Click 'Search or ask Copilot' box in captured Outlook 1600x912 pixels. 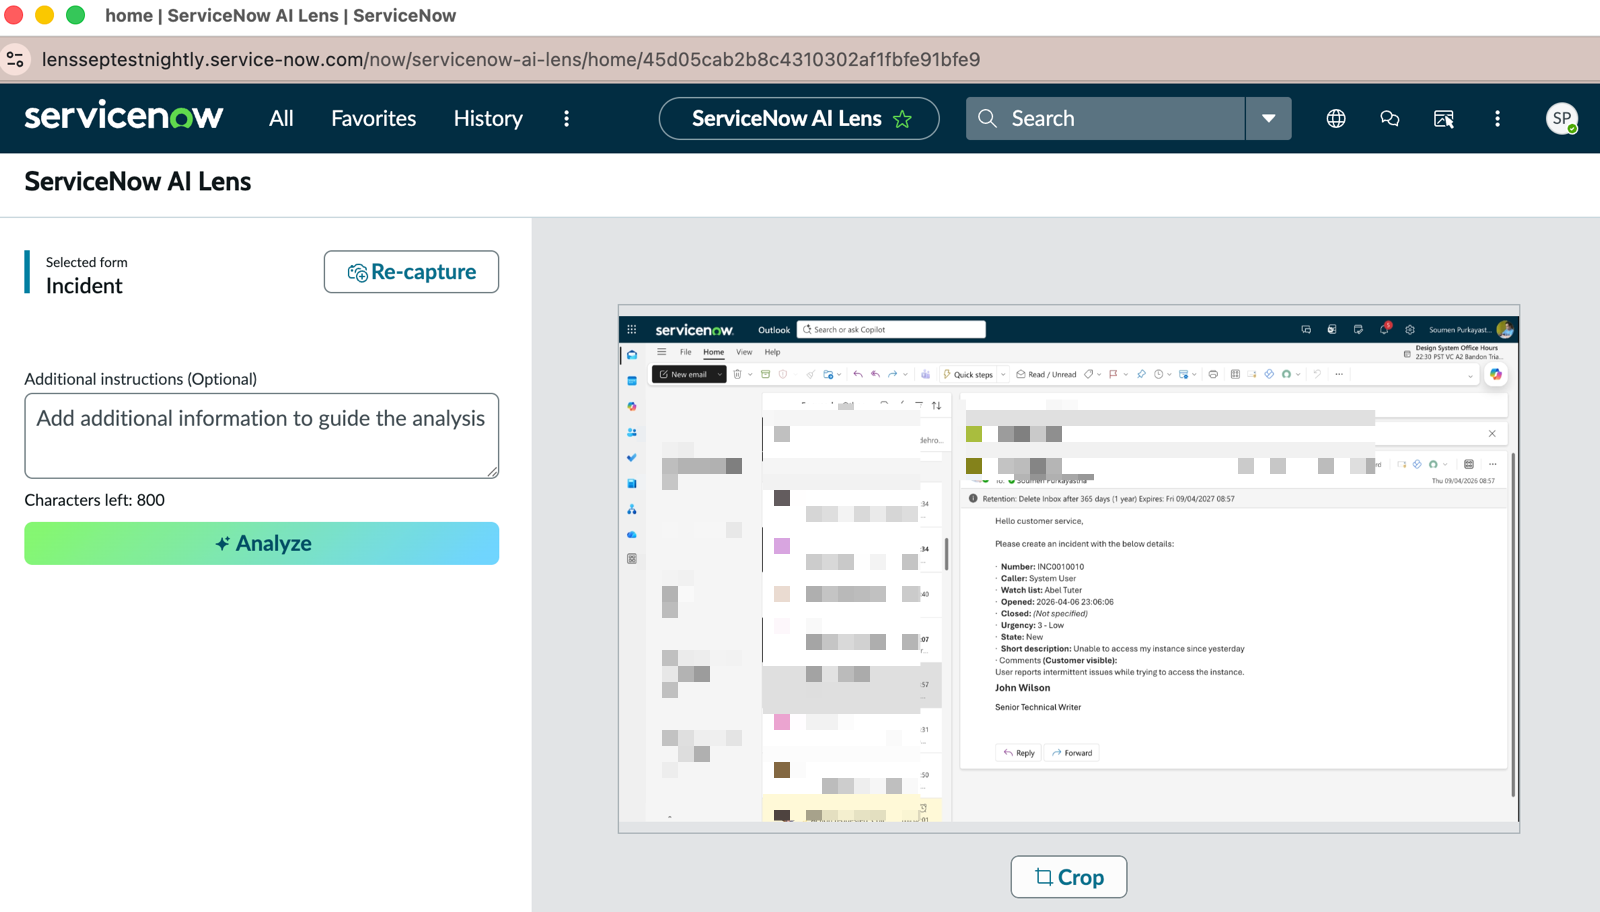click(891, 329)
